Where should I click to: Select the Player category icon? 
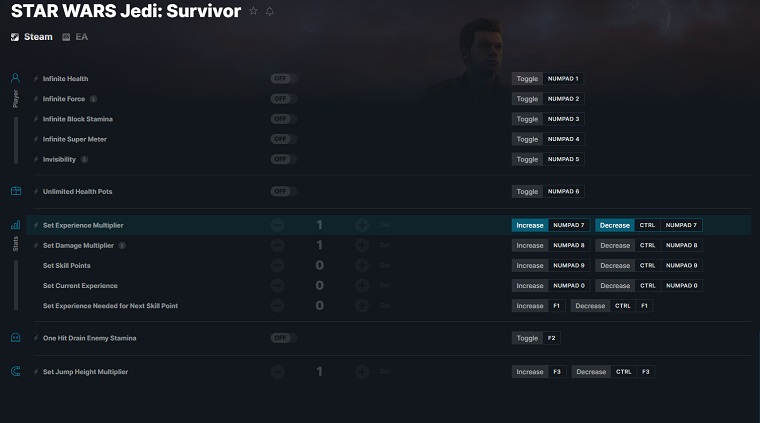coord(16,78)
